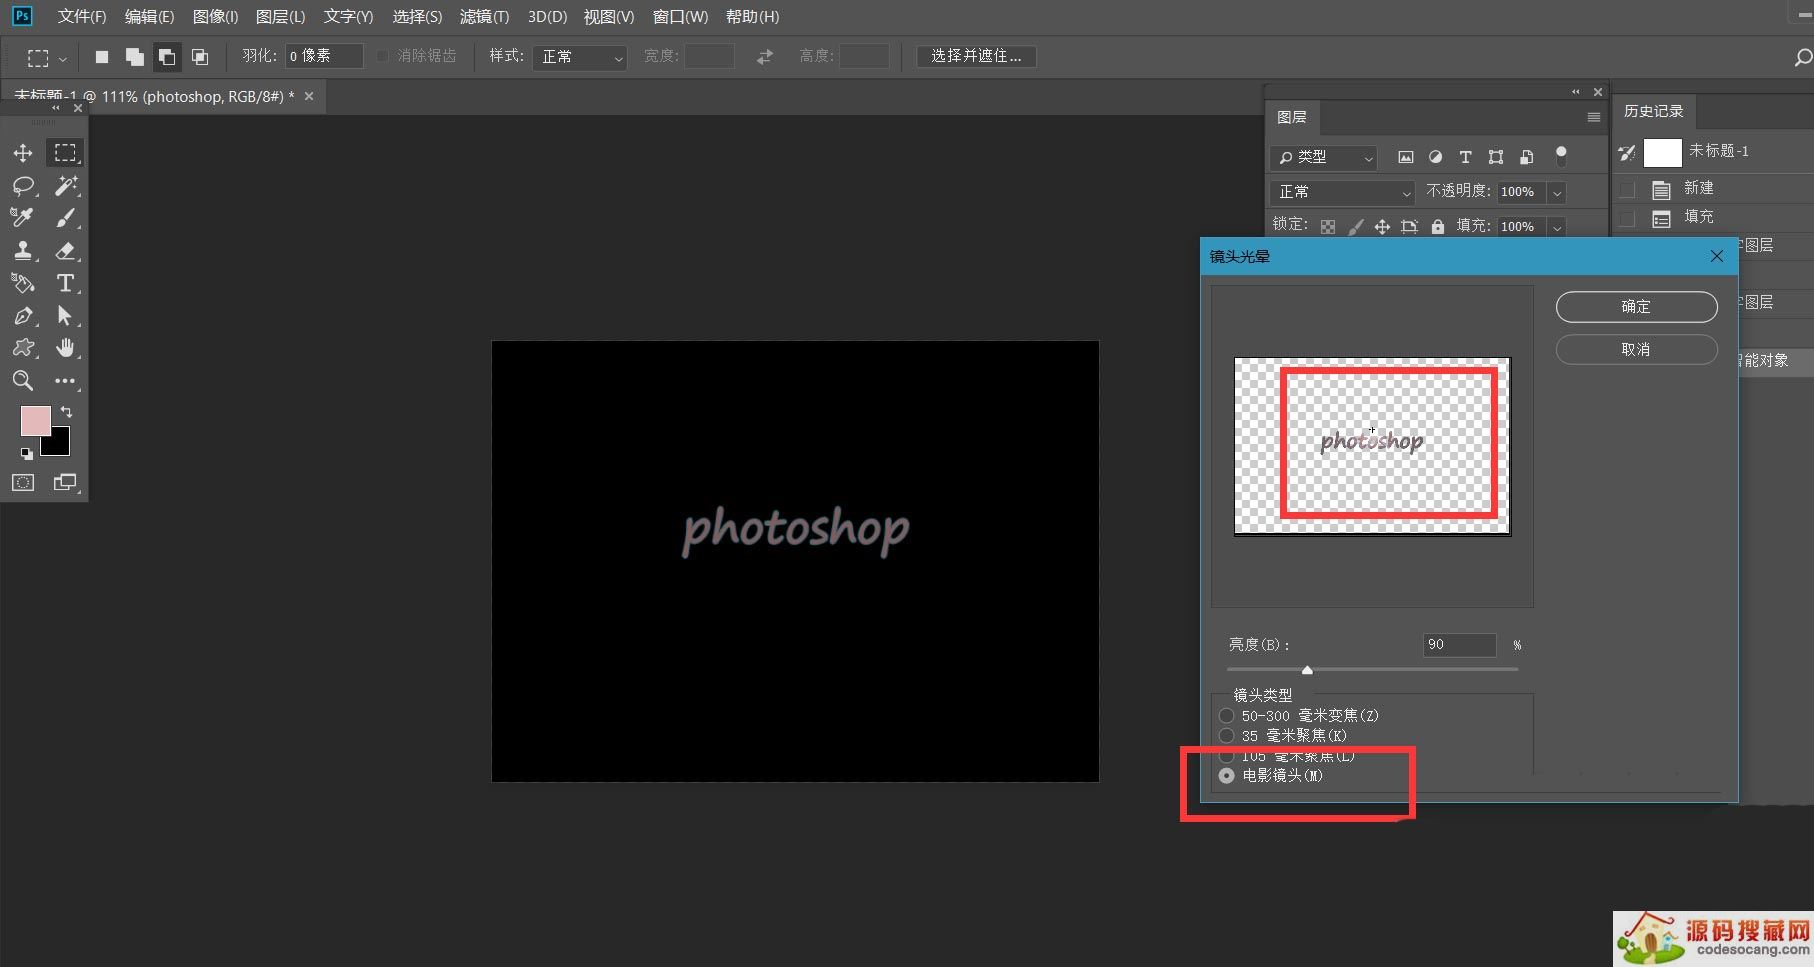
Task: Select the Move tool
Action: point(23,153)
